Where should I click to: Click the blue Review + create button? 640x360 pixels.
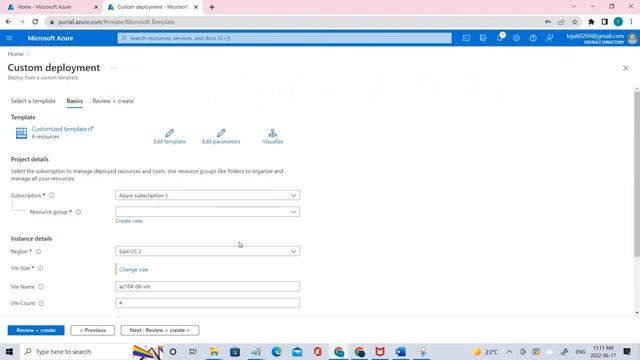[x=36, y=330]
